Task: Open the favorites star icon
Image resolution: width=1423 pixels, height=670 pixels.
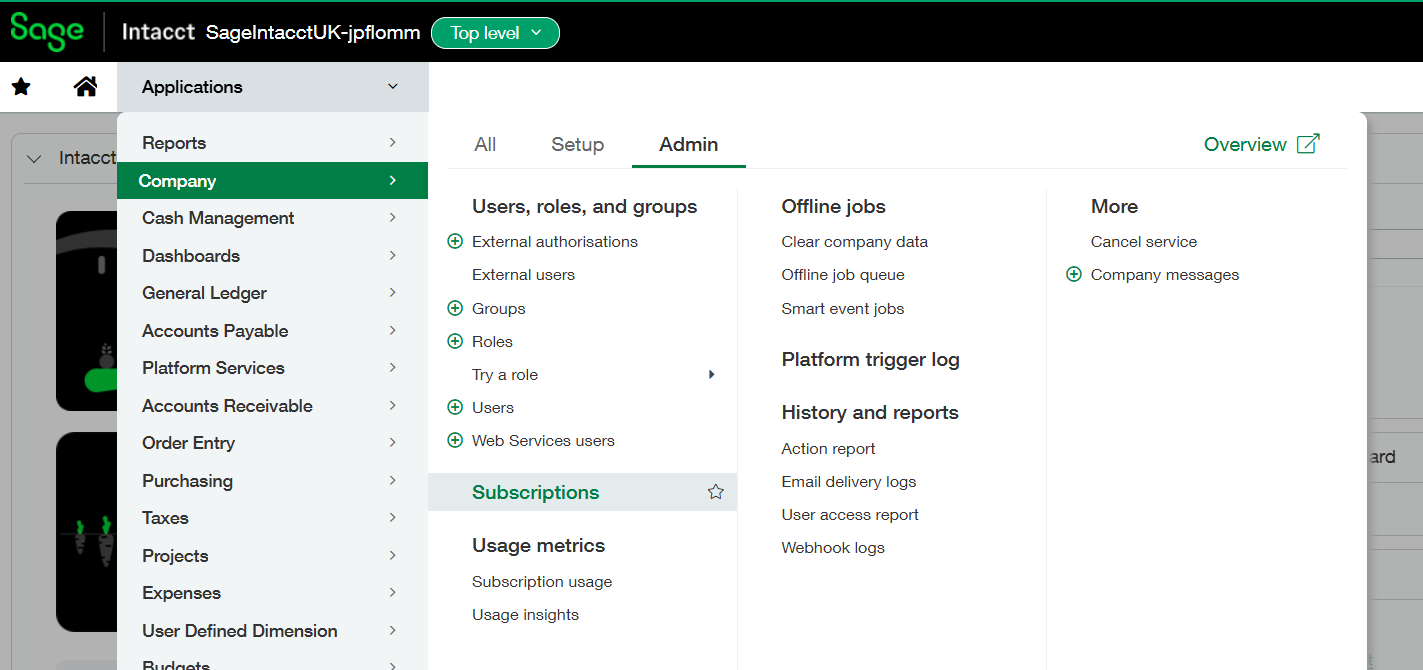Action: tap(21, 87)
